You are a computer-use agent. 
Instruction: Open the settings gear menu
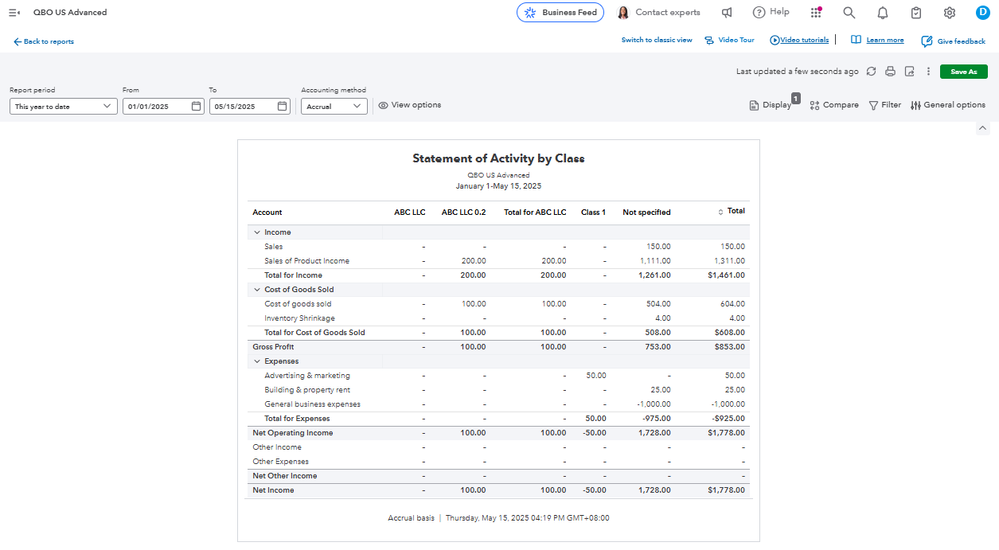[x=949, y=13]
